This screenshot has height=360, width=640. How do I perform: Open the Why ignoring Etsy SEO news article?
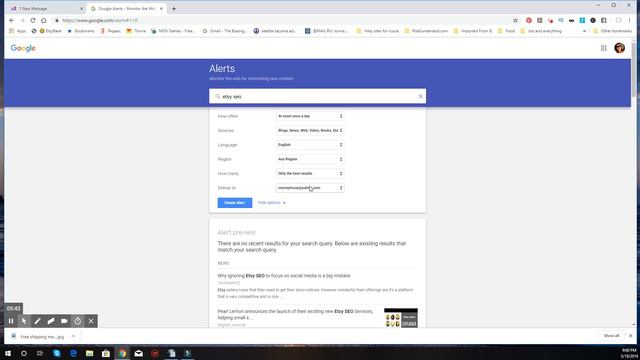(x=284, y=276)
